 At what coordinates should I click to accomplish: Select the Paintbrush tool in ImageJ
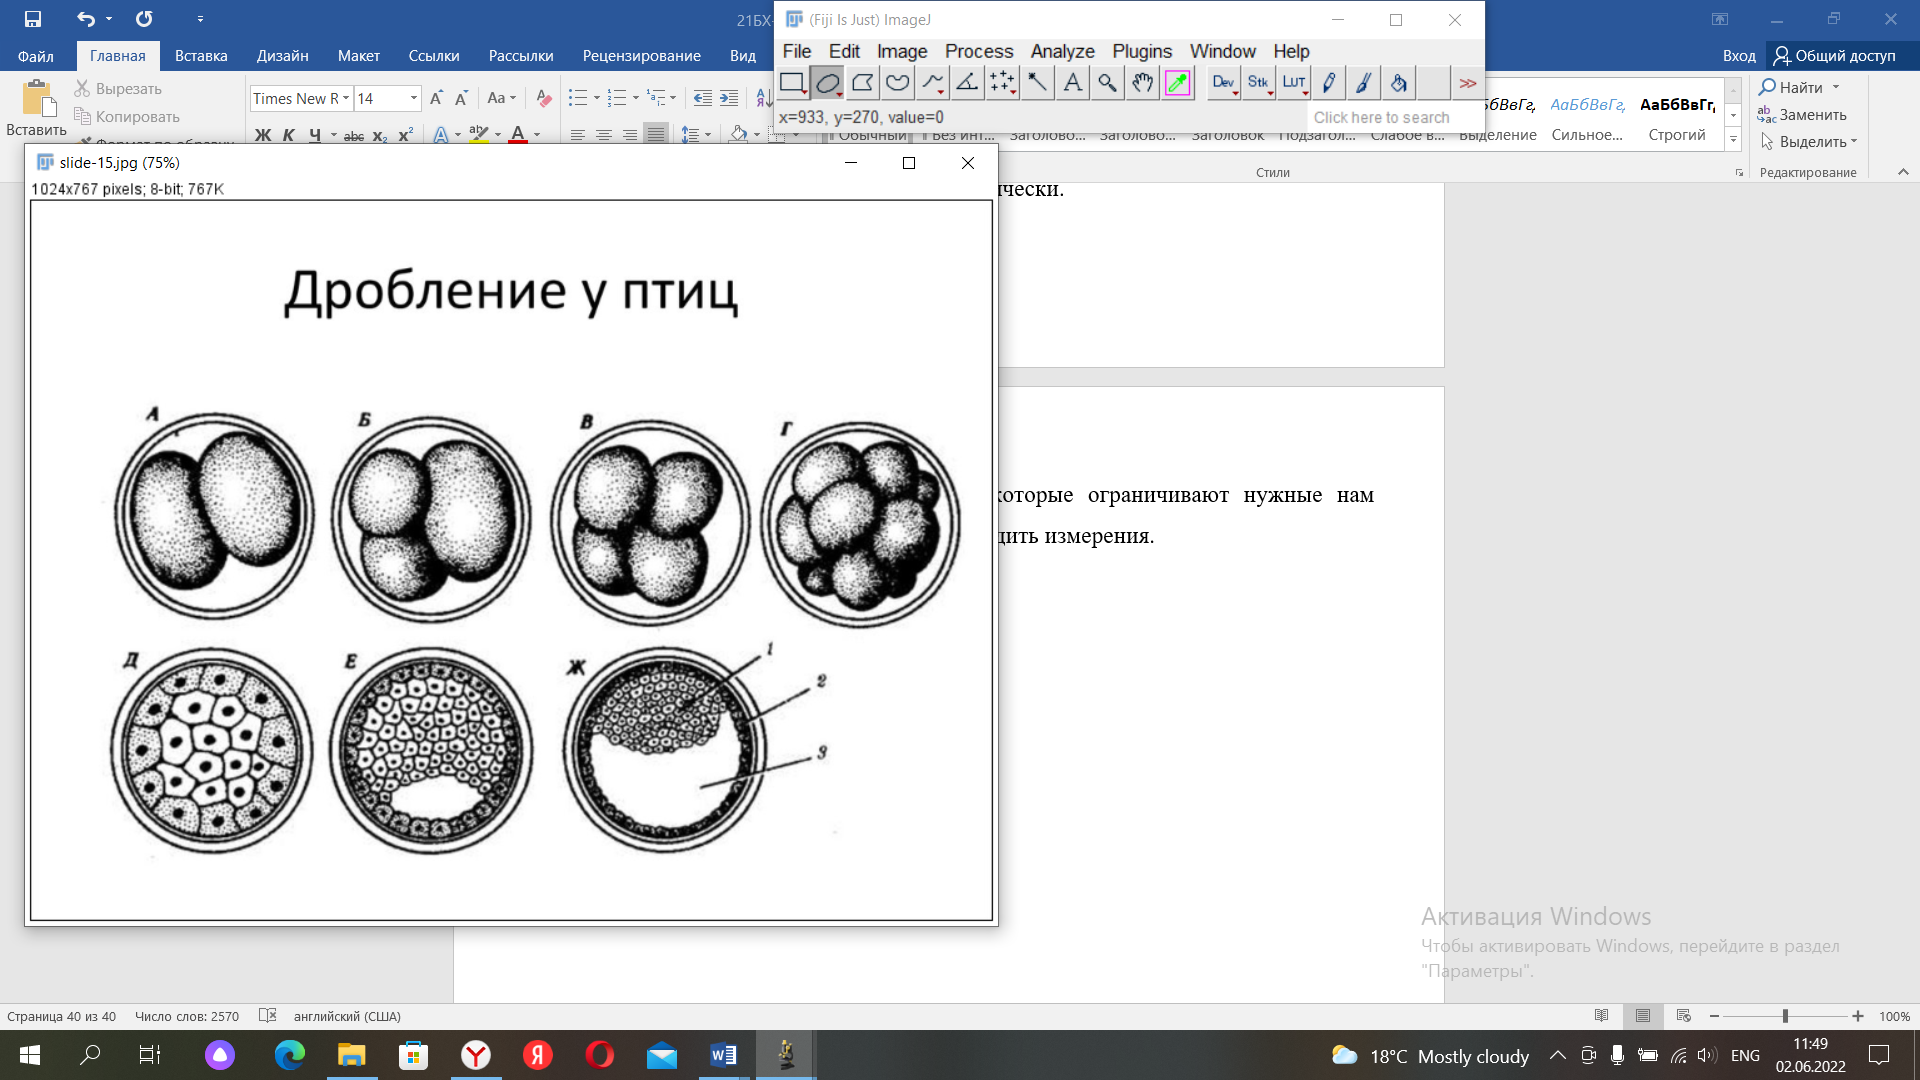tap(1363, 83)
